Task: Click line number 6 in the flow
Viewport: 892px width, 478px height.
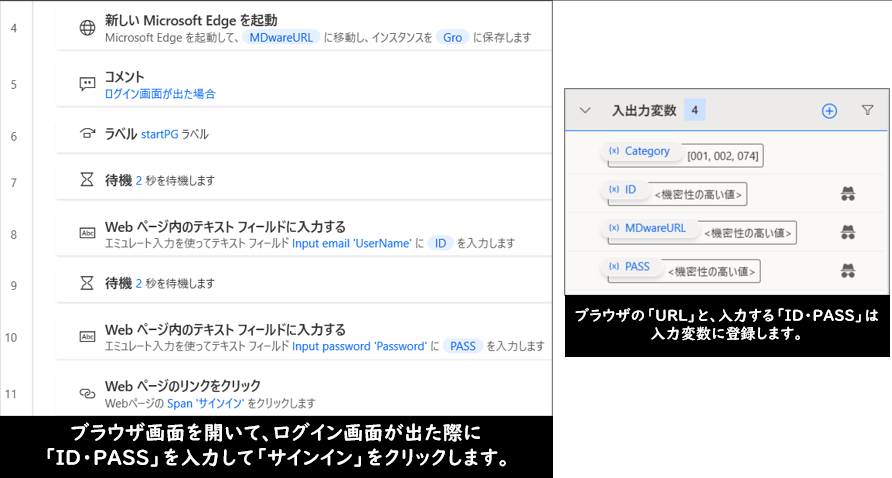Action: 14,136
